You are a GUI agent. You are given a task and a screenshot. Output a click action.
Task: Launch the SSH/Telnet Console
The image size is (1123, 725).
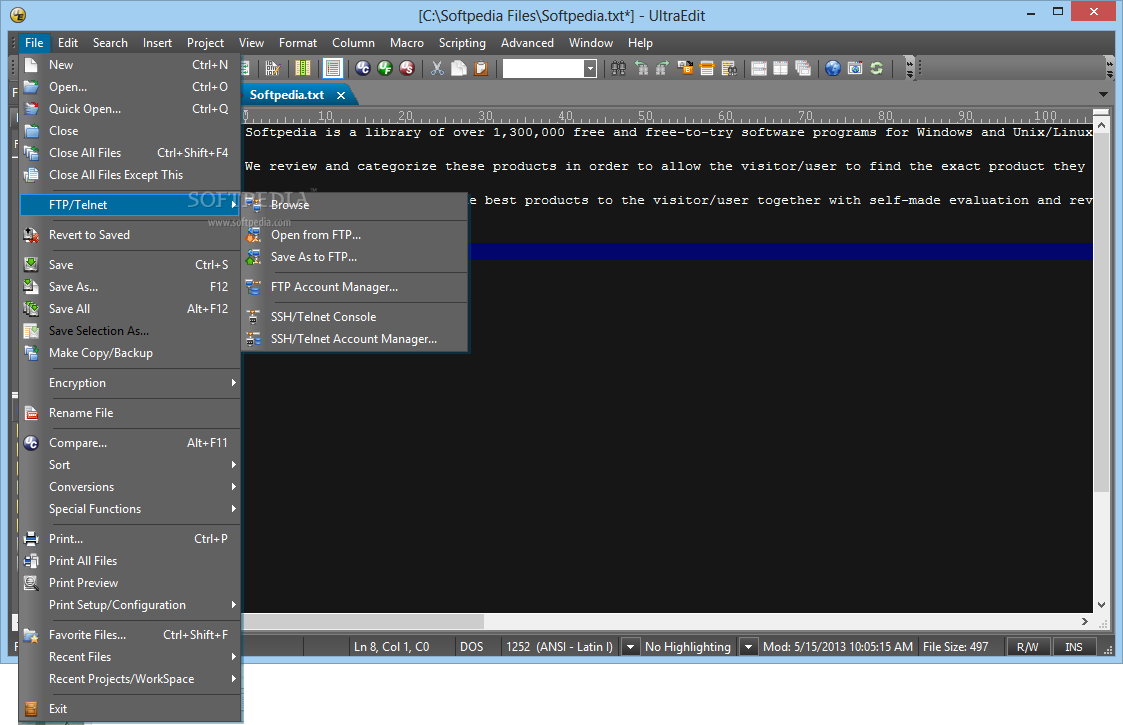355,317
